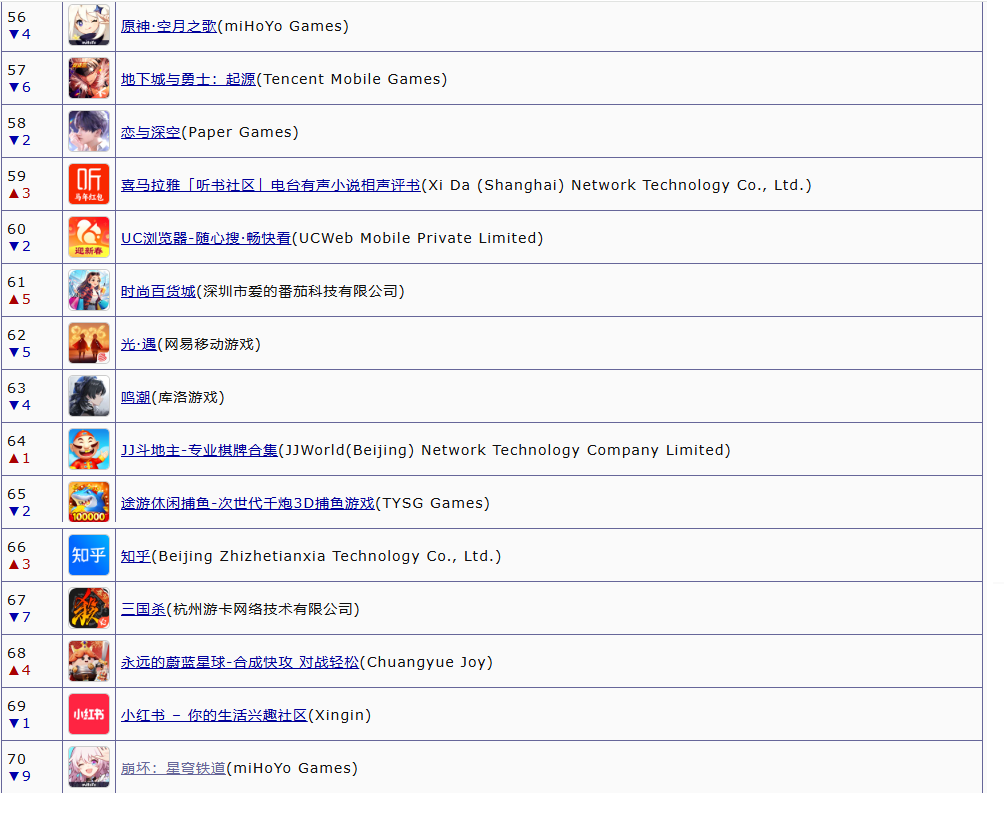Click the 永远的蔚蓝星球 app icon
The image size is (1004, 820).
click(89, 661)
